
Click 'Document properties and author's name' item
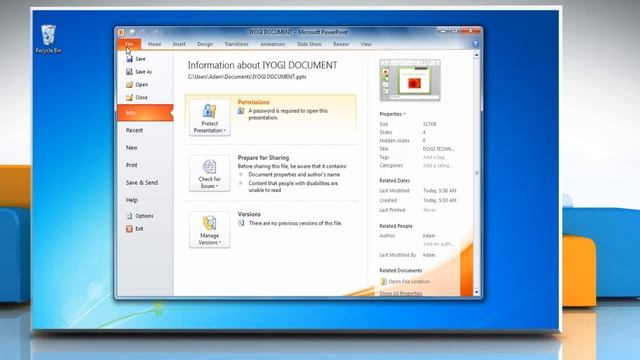click(x=294, y=175)
